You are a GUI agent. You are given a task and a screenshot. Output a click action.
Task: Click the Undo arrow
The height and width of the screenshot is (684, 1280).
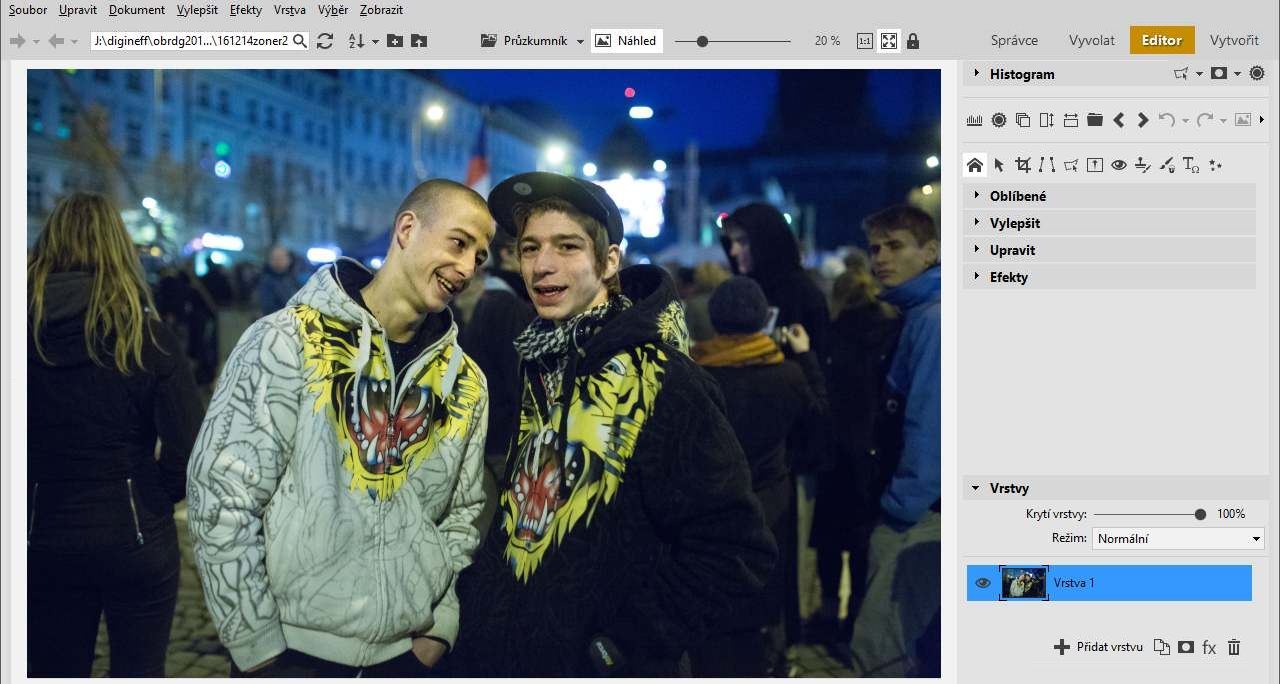coord(1166,120)
